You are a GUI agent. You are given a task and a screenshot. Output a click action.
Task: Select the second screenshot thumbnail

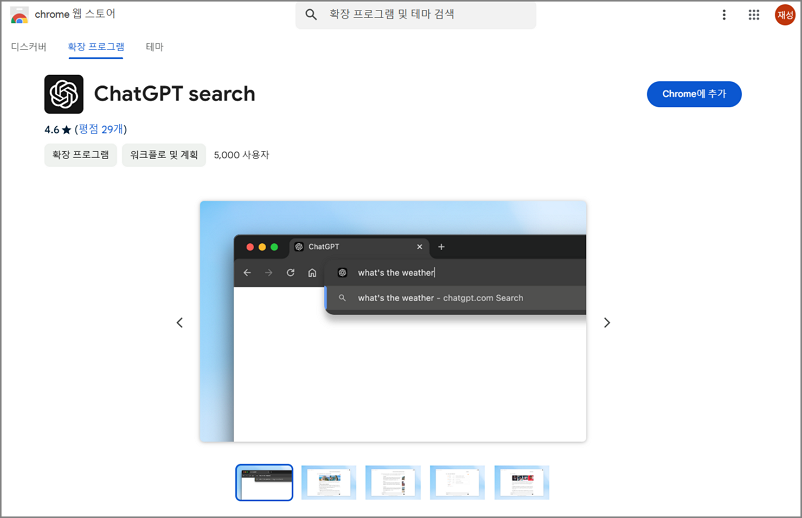click(328, 482)
